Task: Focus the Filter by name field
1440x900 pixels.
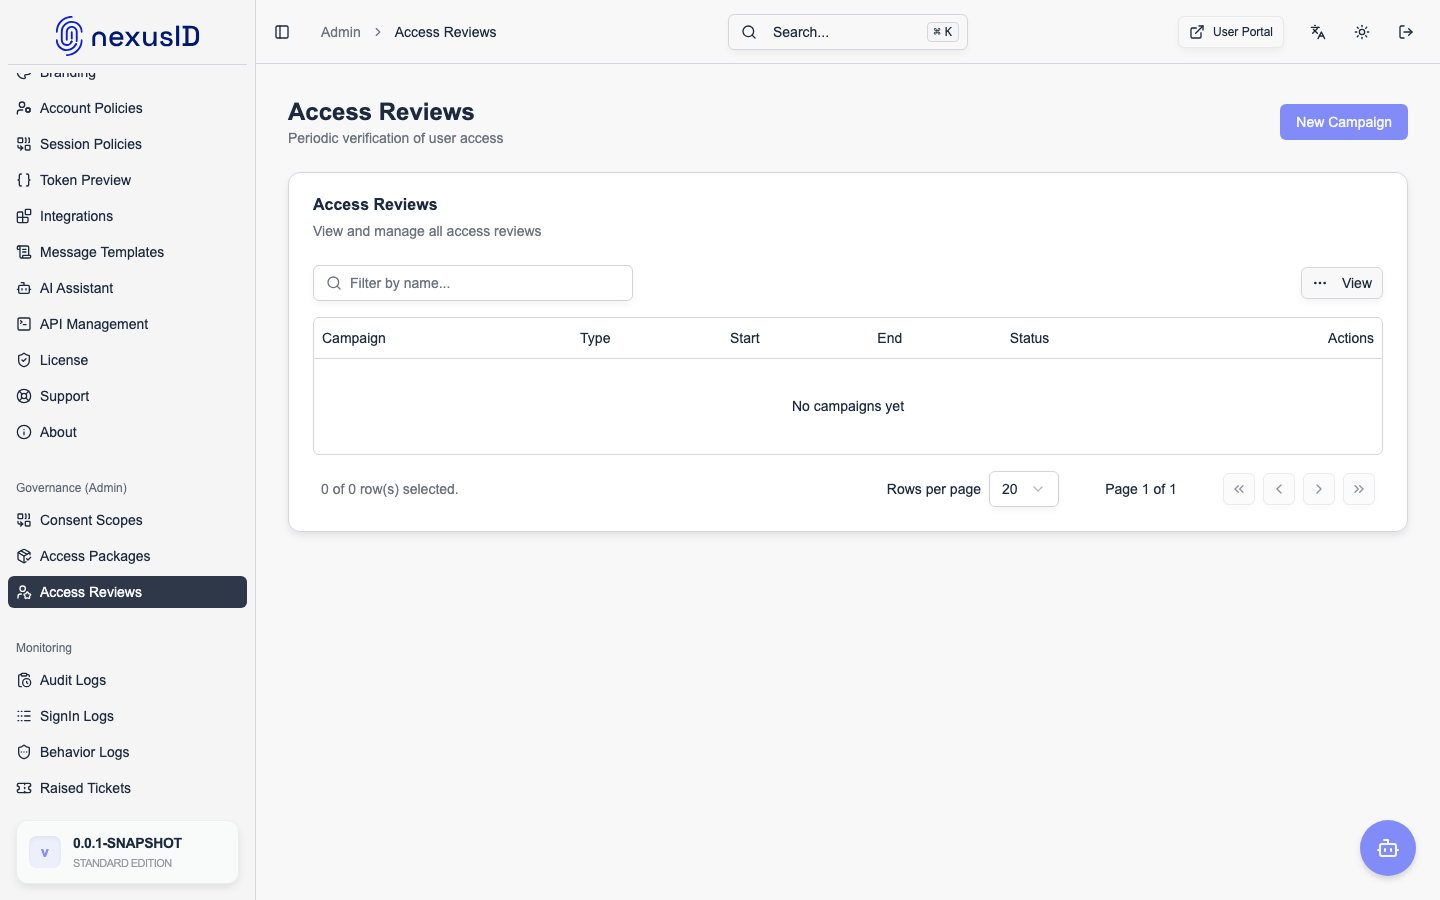Action: coord(473,283)
